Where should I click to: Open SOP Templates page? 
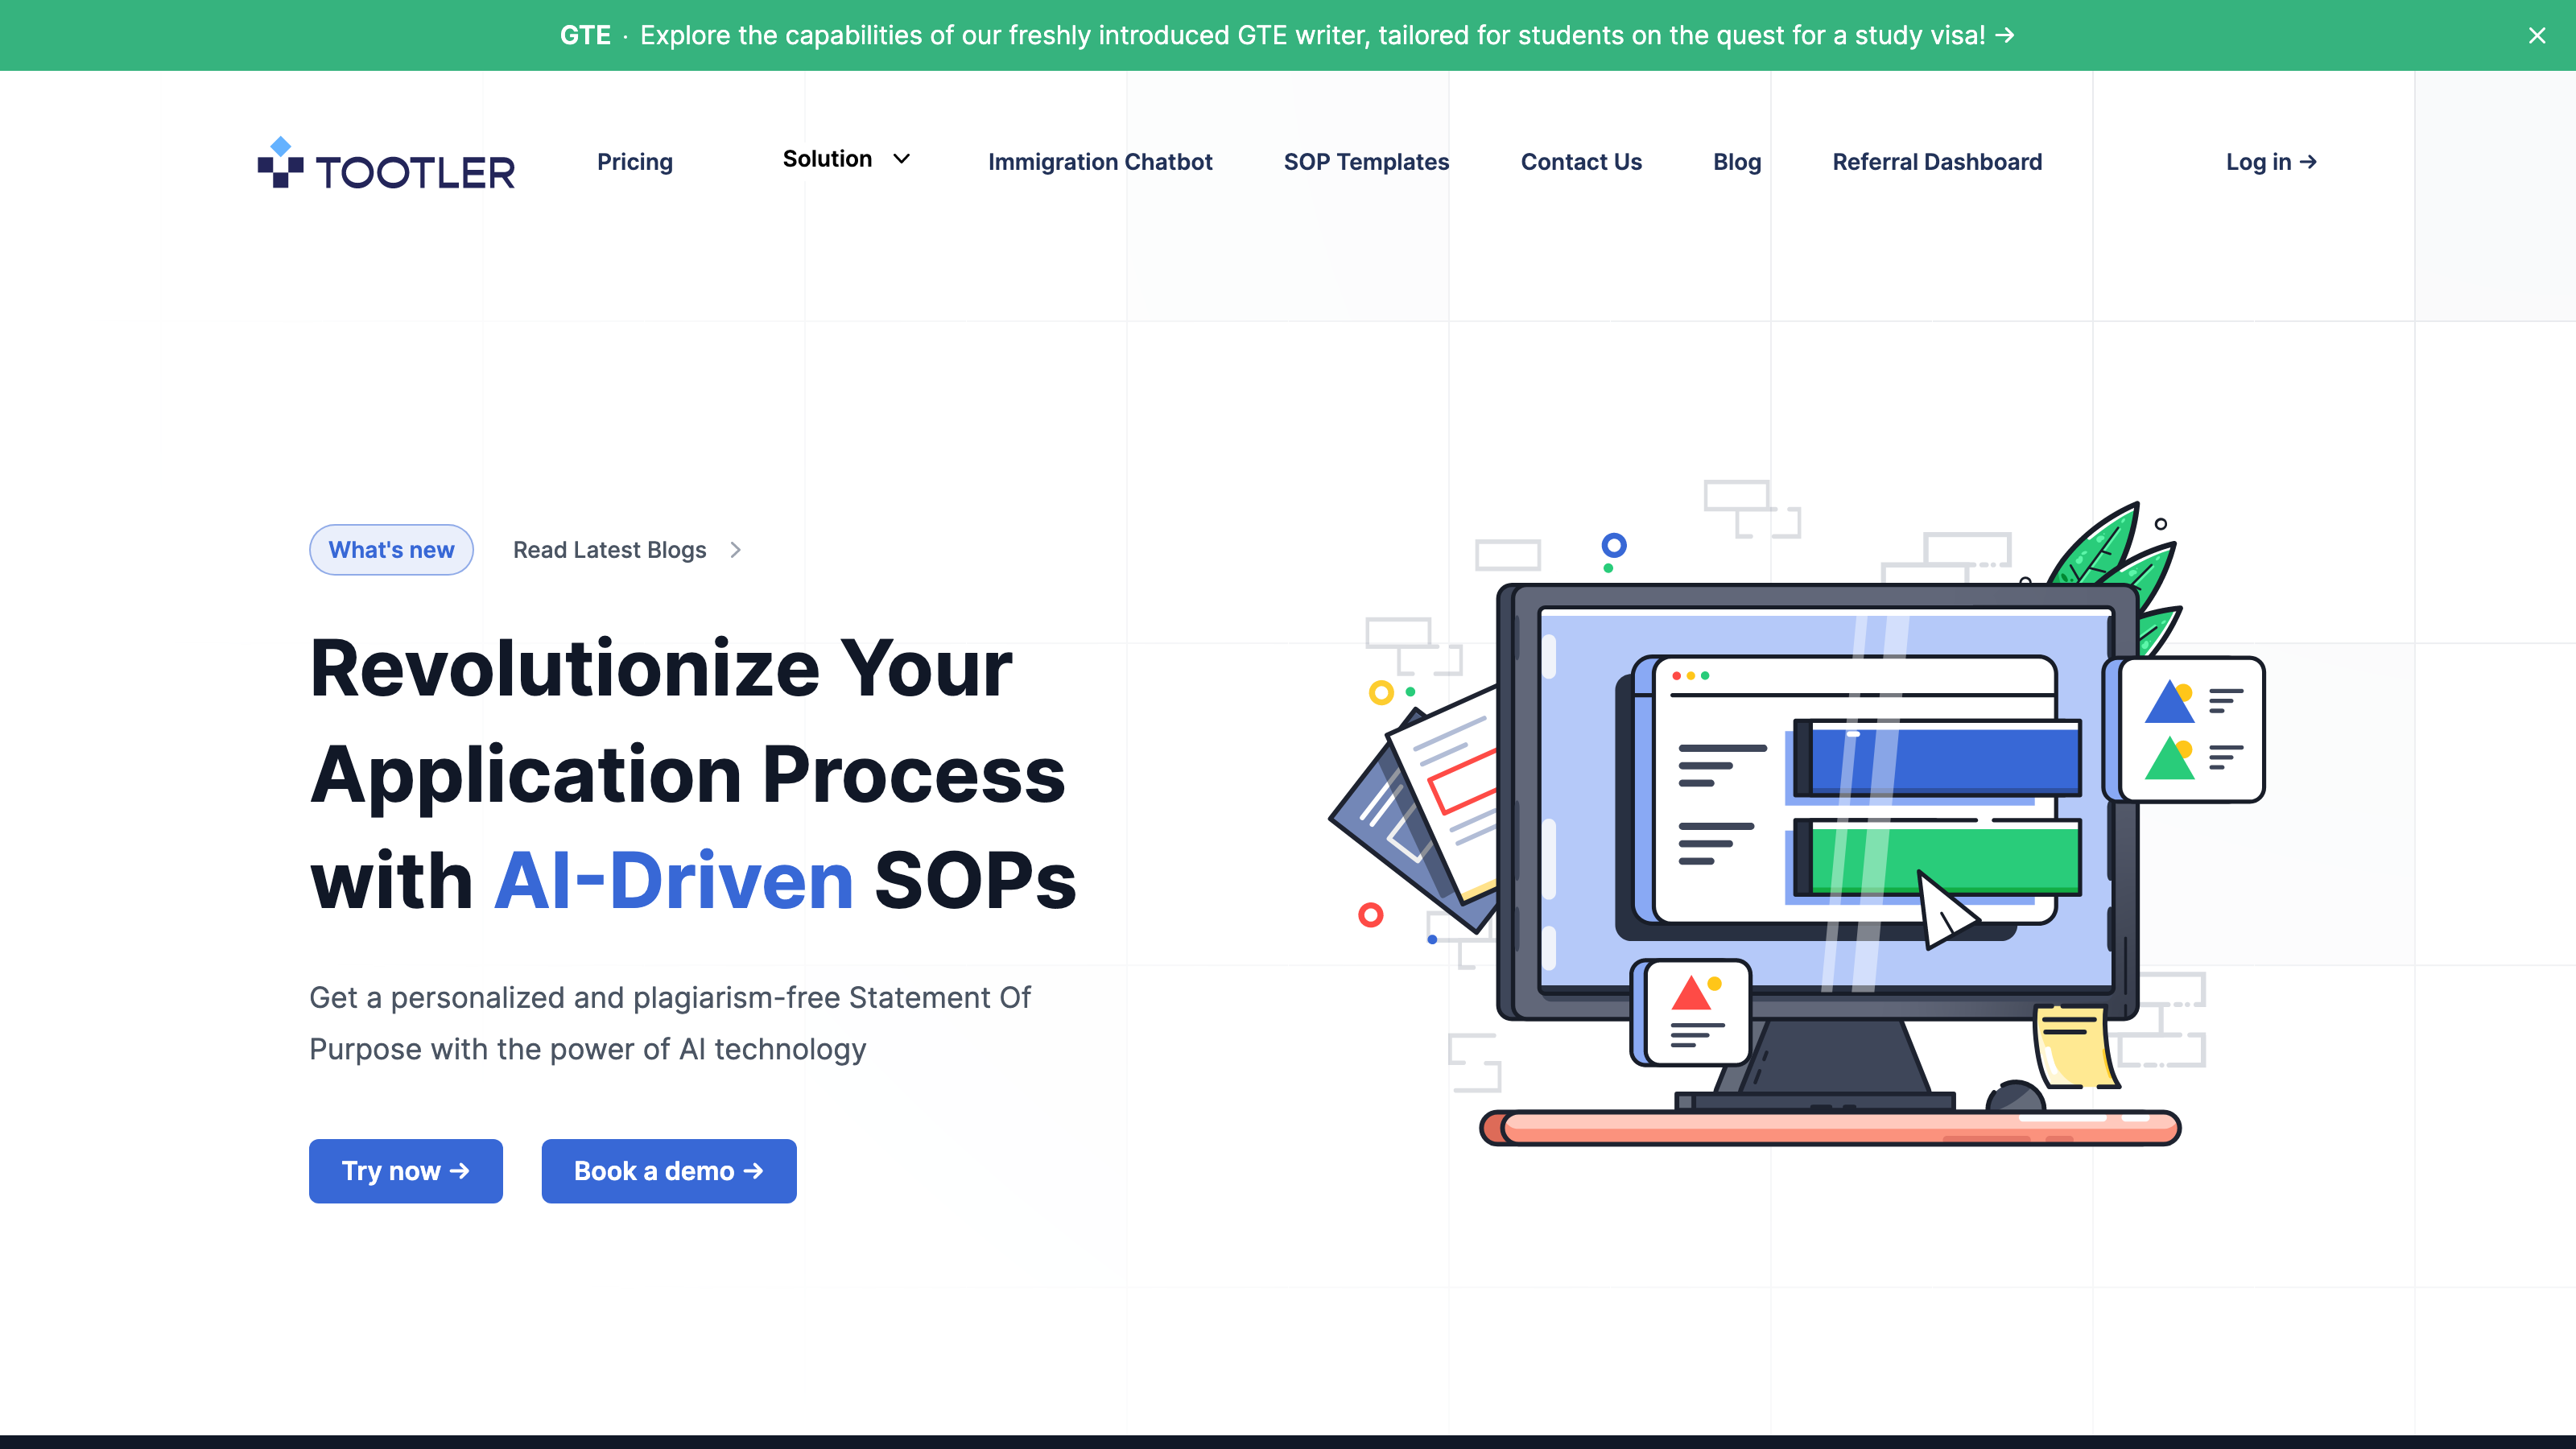[1366, 162]
